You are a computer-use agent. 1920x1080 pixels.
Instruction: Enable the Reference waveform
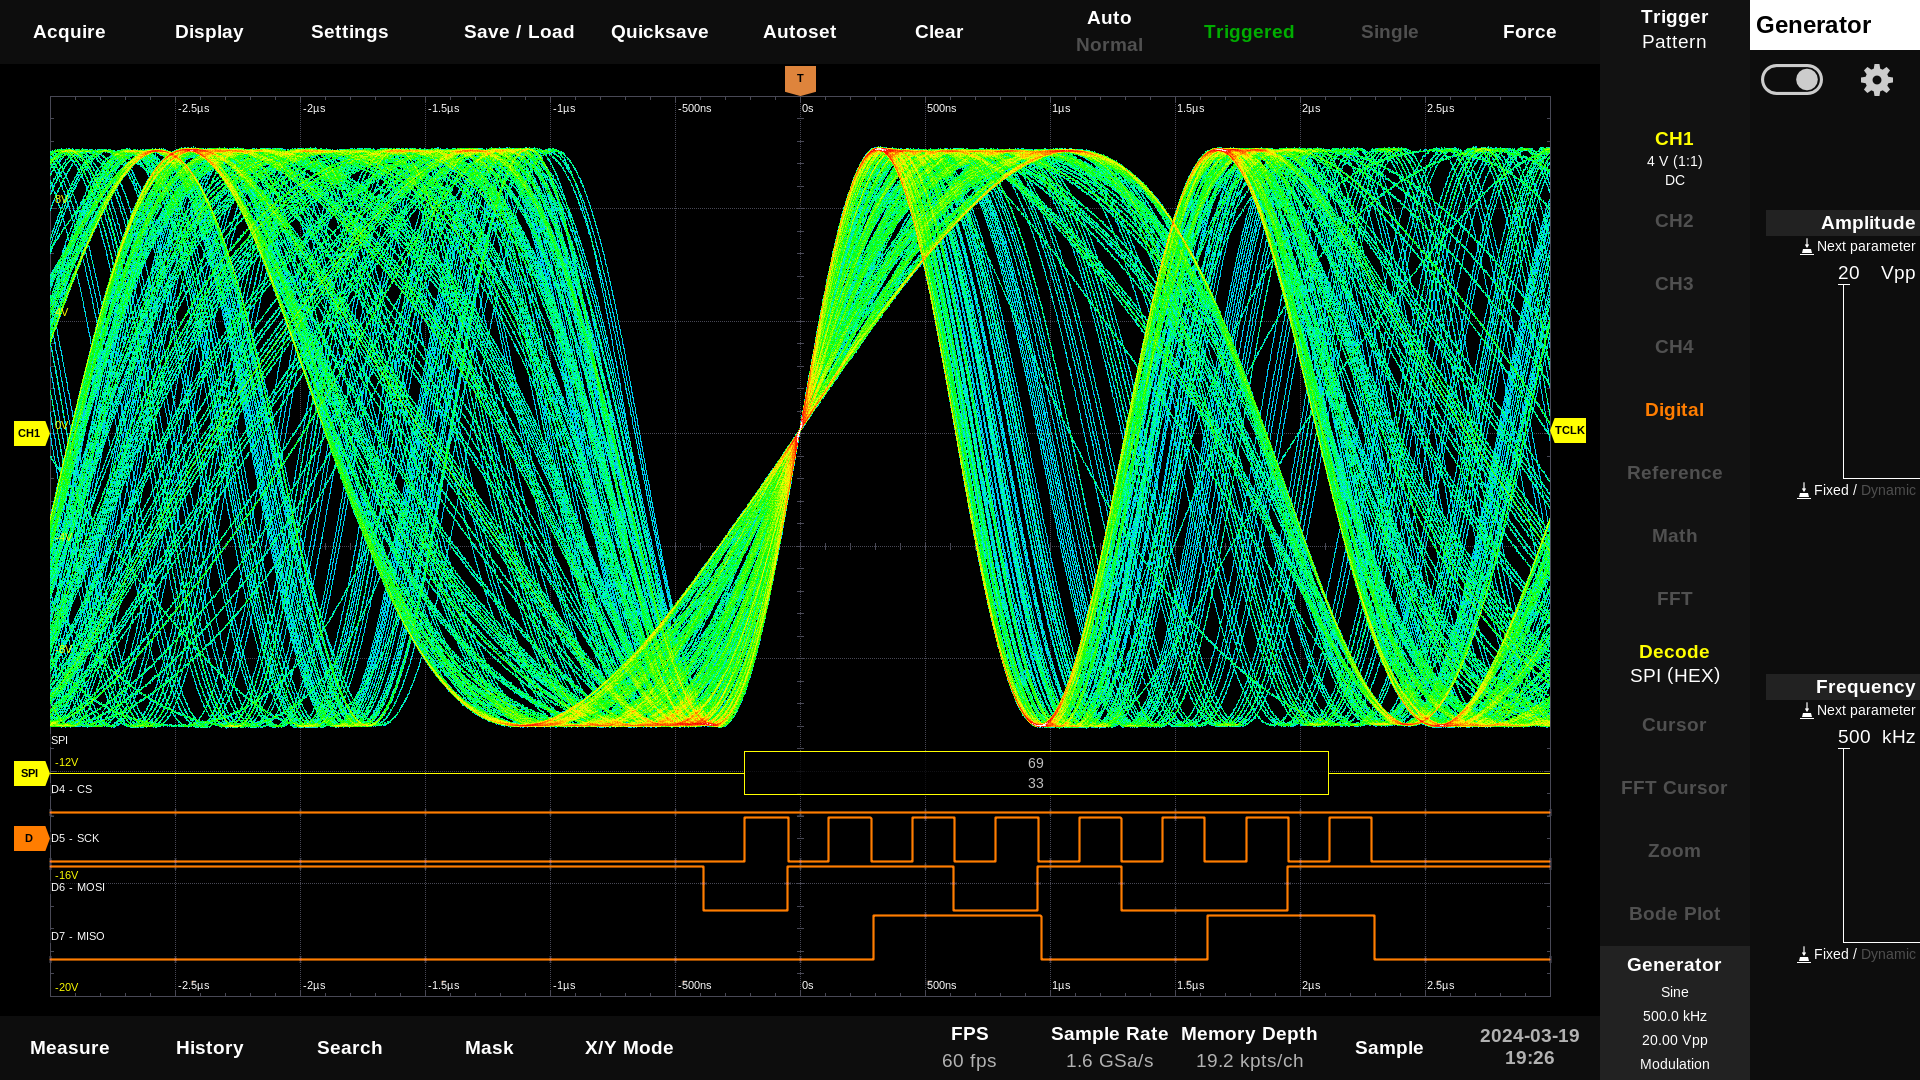(x=1674, y=473)
